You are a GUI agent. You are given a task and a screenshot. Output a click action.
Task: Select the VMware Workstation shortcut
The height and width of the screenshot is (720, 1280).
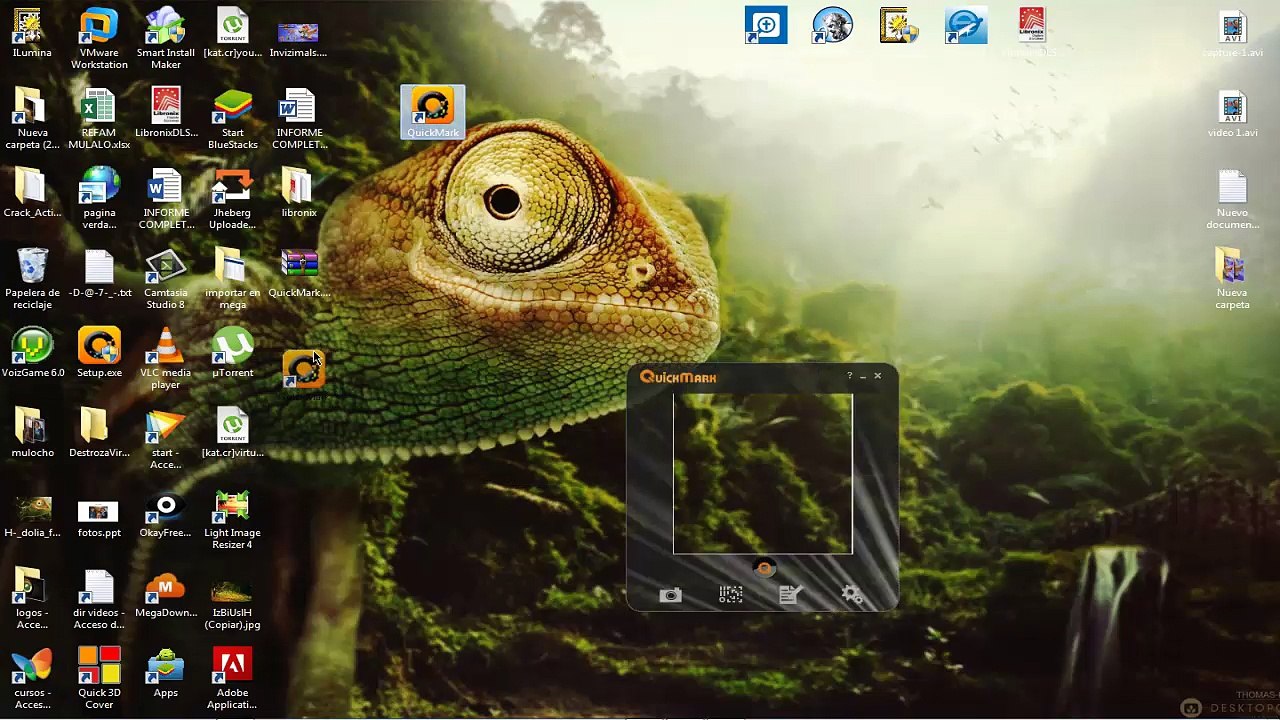coord(99,38)
